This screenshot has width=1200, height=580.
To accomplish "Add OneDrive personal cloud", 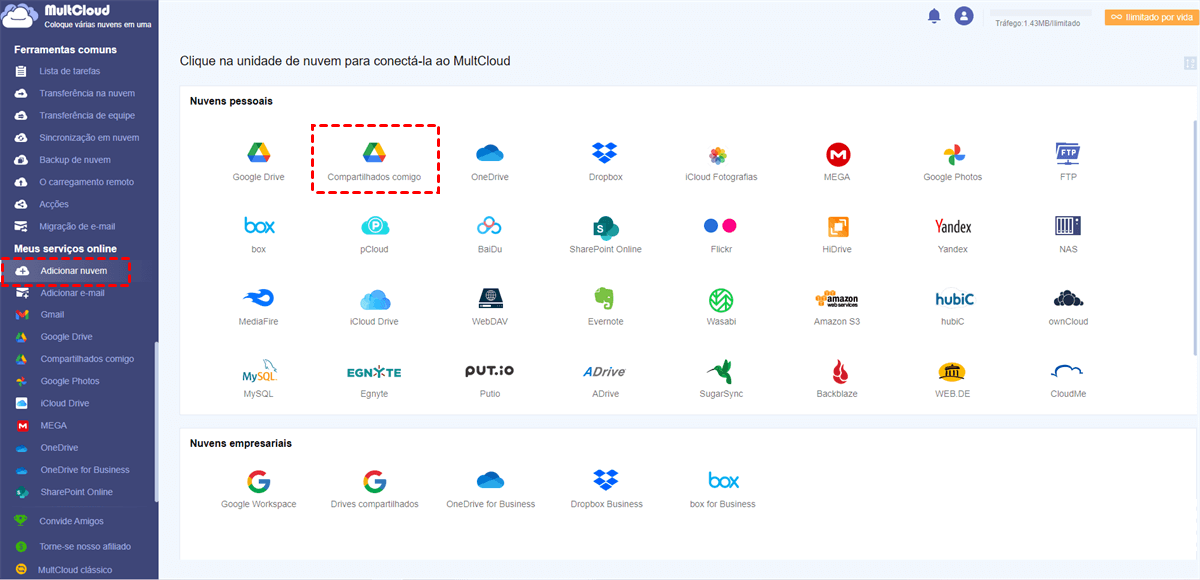I will click(x=490, y=161).
